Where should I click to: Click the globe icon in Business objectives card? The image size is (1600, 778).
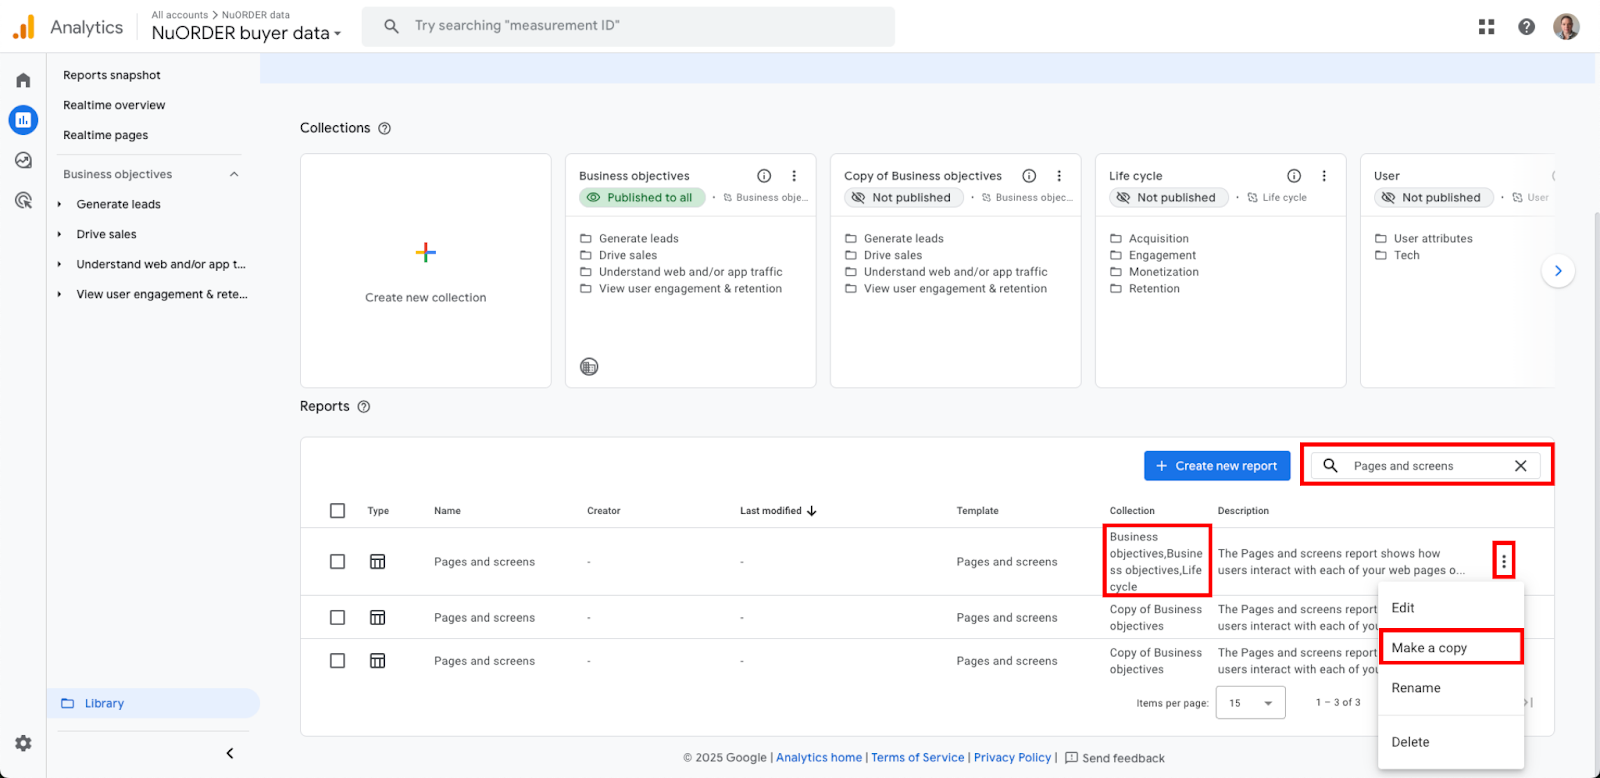point(589,367)
